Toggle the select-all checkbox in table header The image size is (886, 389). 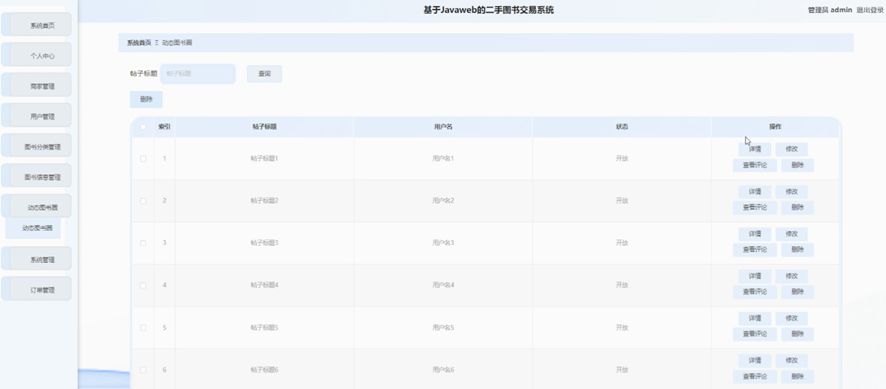tap(143, 127)
